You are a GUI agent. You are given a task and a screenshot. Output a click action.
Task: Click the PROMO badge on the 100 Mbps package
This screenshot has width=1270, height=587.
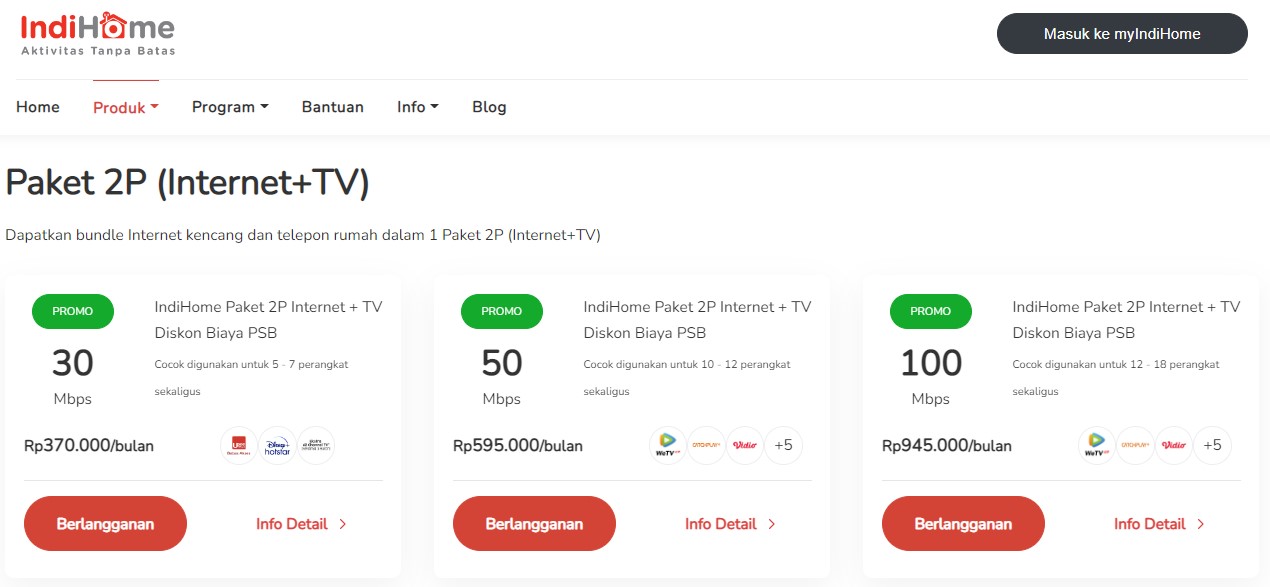[x=930, y=311]
